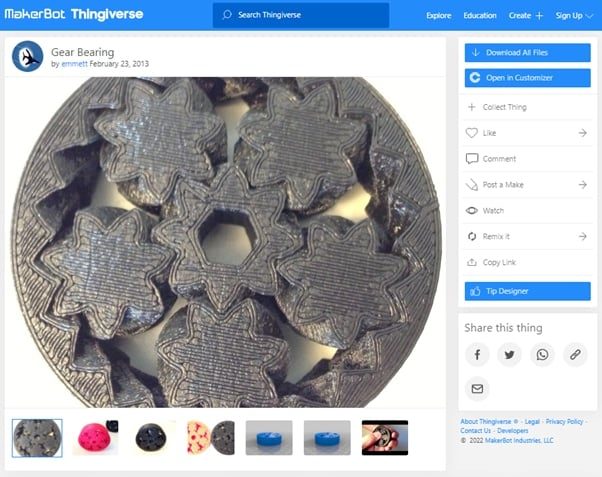
Task: Select the pink gear bearing thumbnail
Action: tap(95, 438)
